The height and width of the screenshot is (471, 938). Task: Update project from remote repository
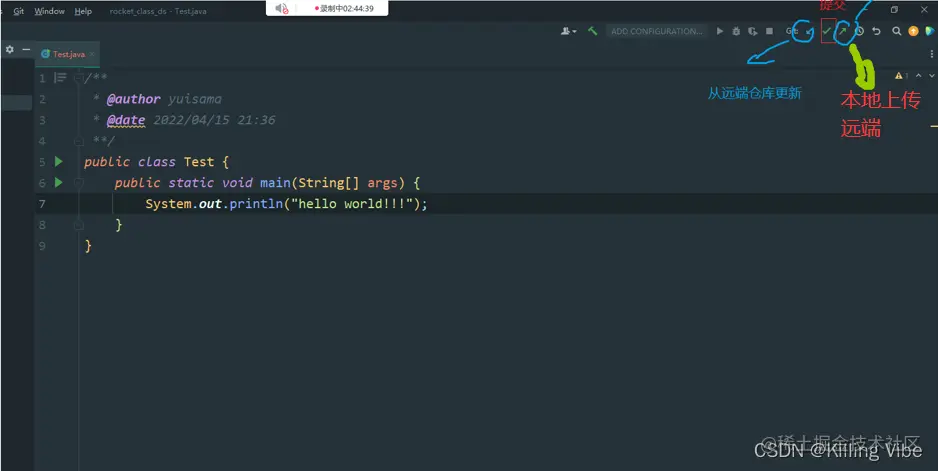[x=809, y=31]
